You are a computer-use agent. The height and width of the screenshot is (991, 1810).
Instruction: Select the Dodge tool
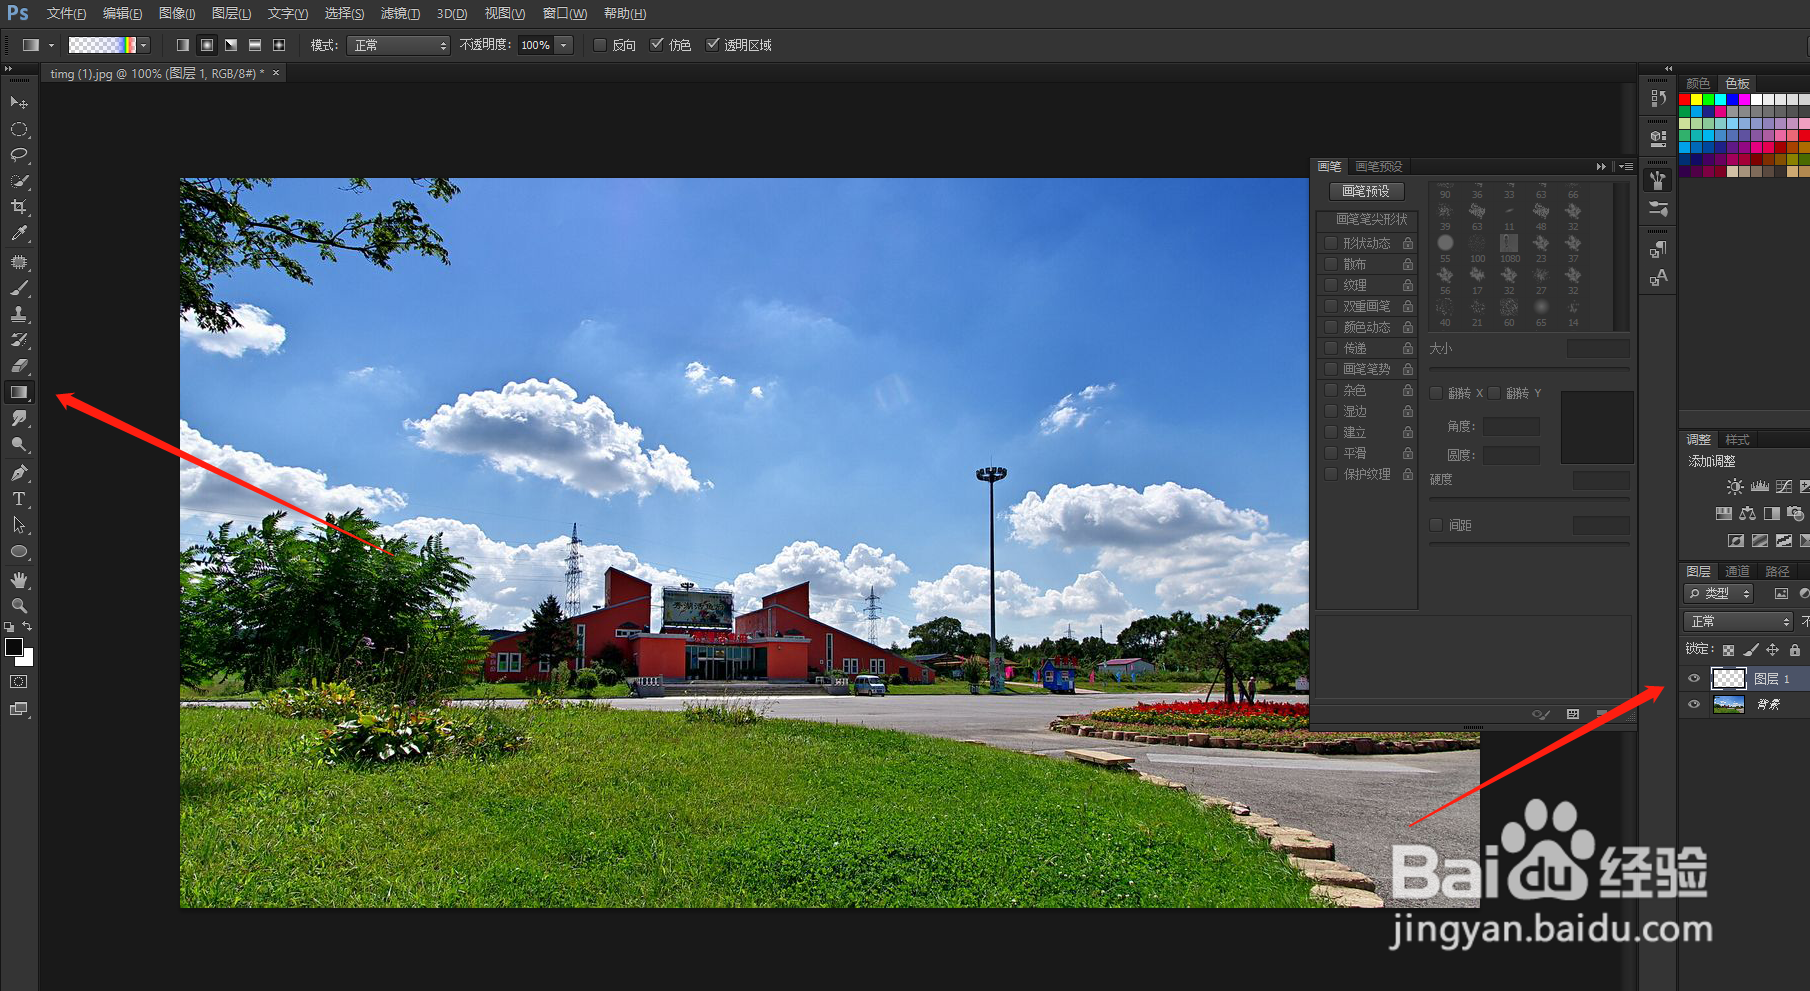(19, 444)
